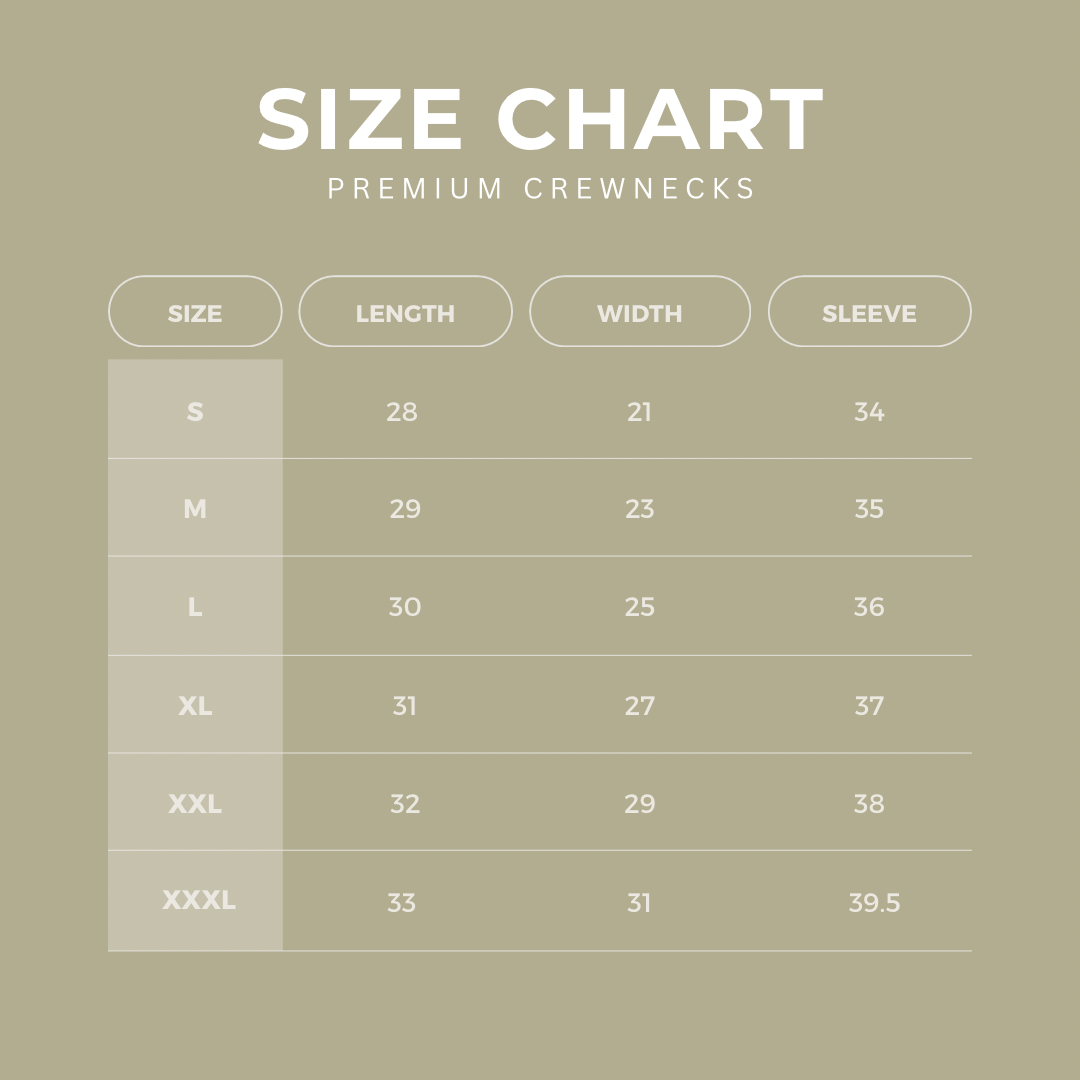Select the WIDTH column header pill

639,312
